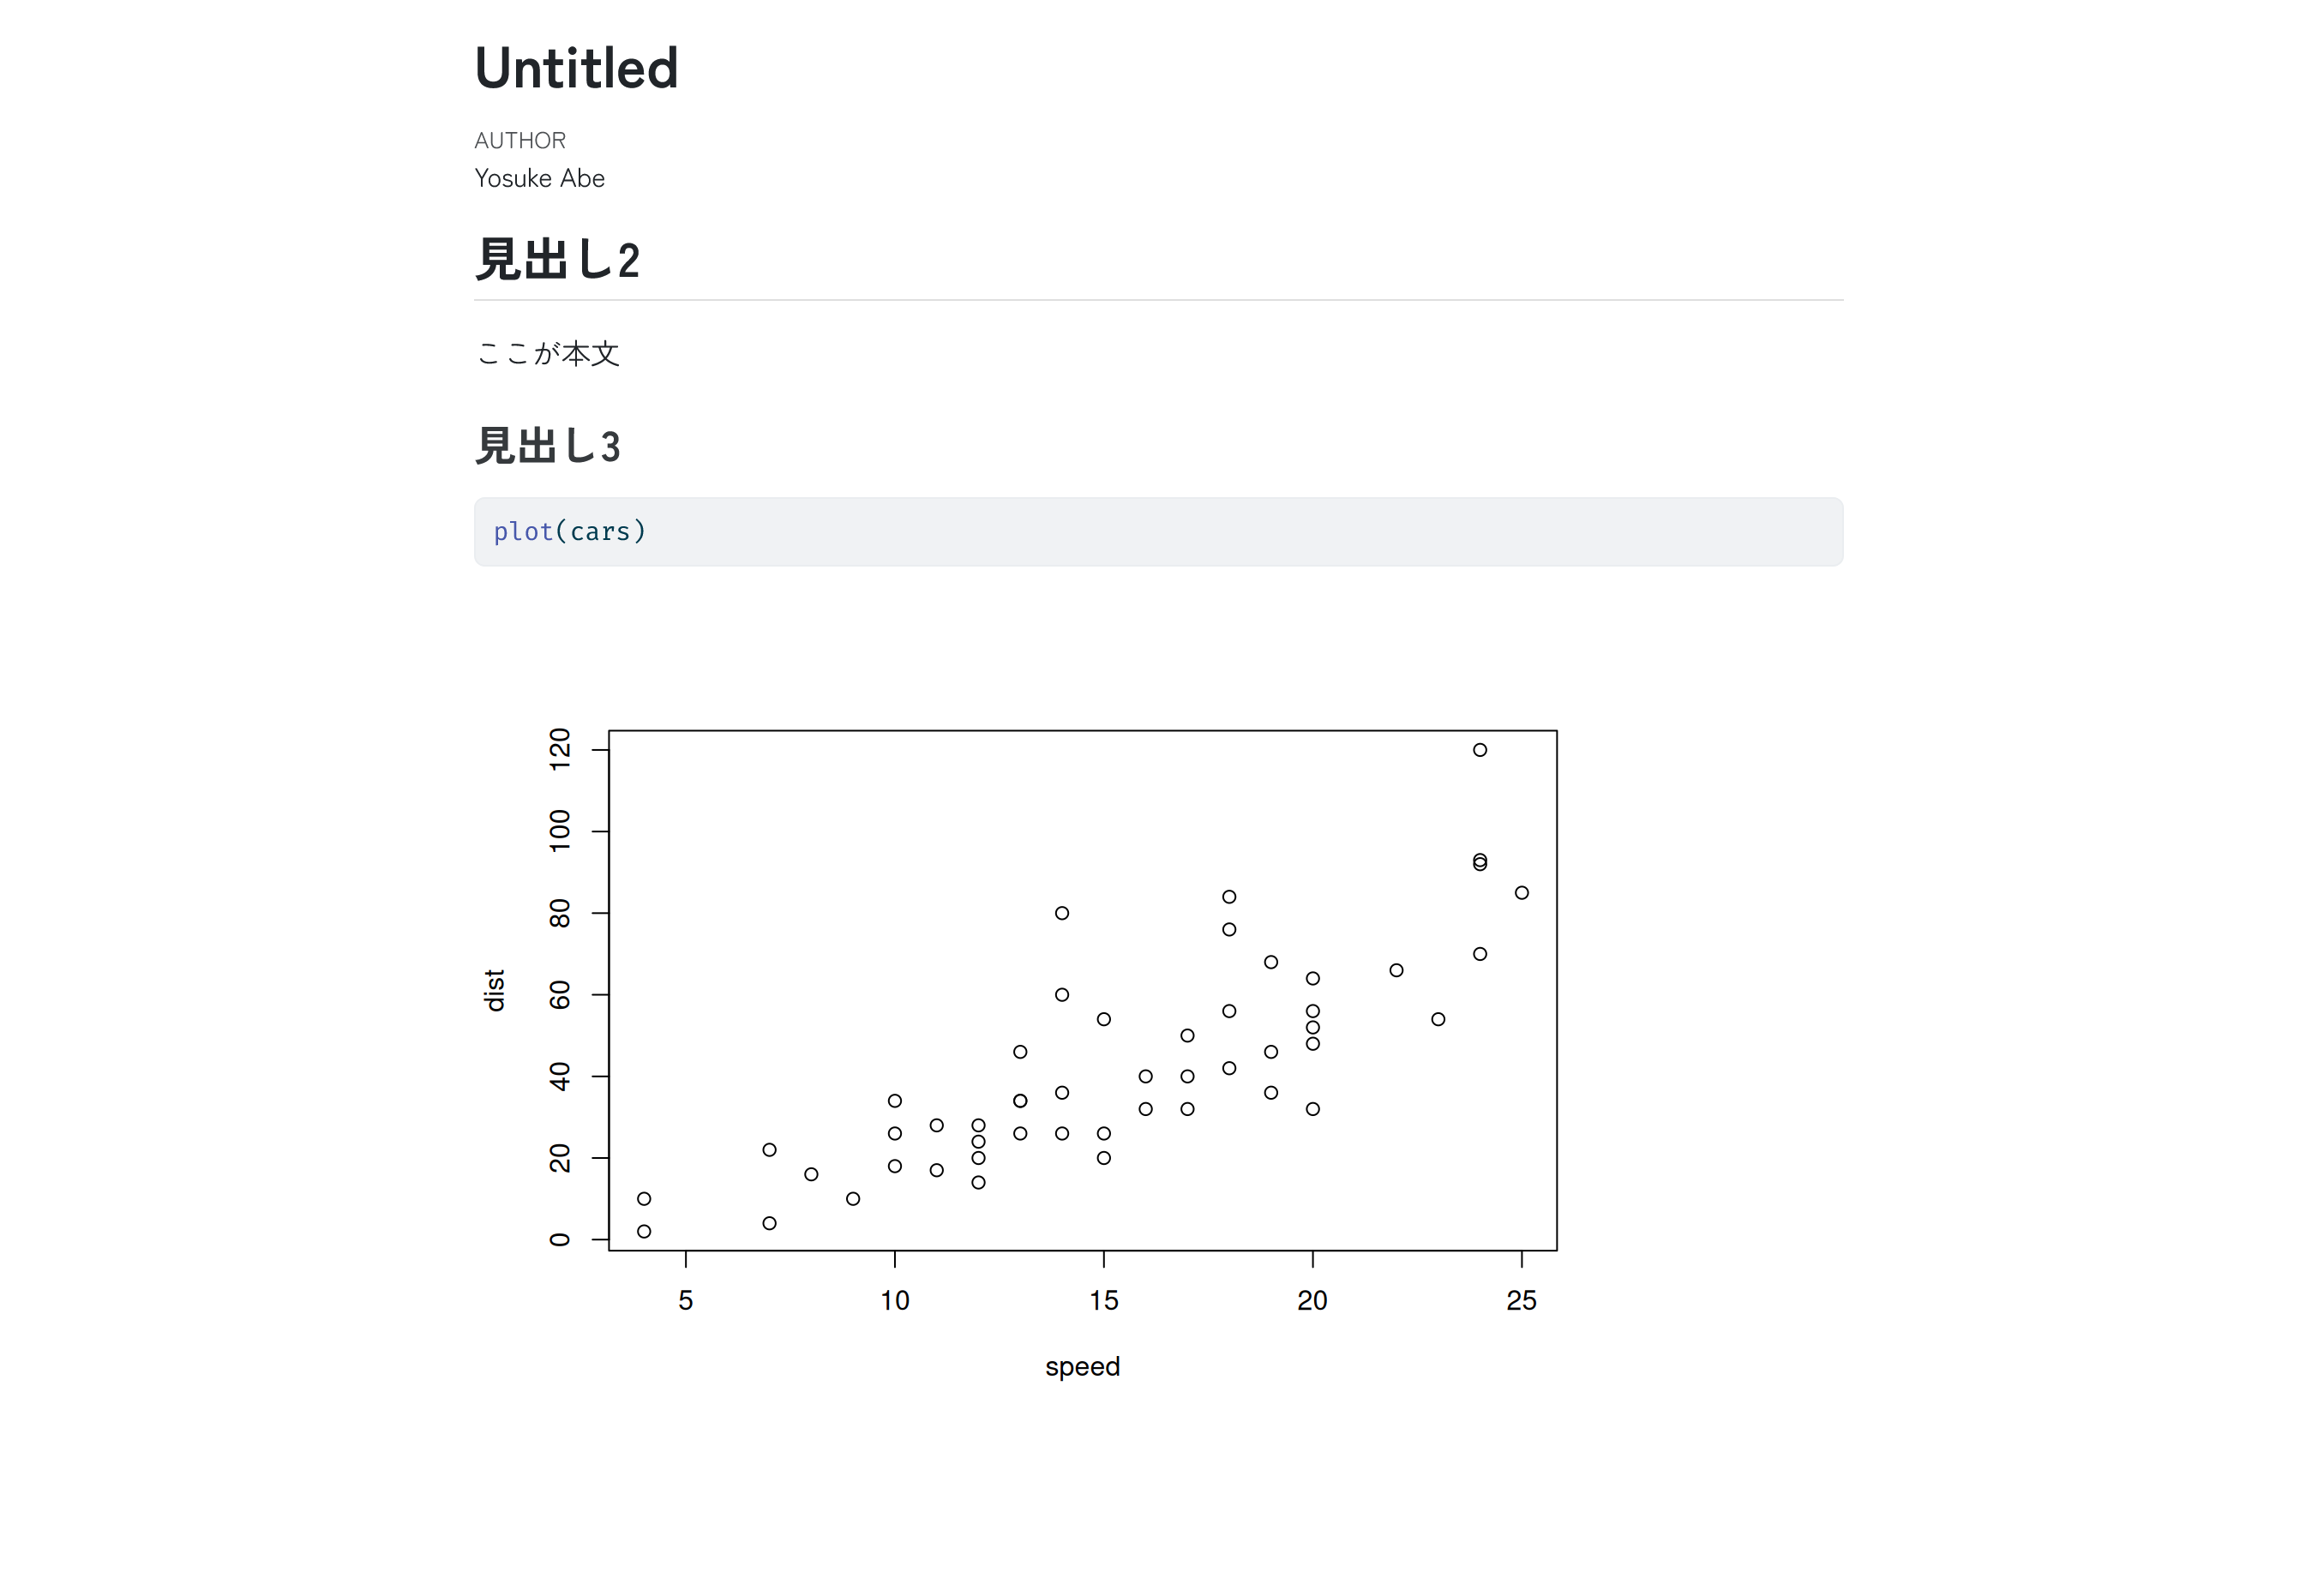Click the ここが本文 paragraph text
Viewport: 2318px width, 1596px height.
click(548, 353)
